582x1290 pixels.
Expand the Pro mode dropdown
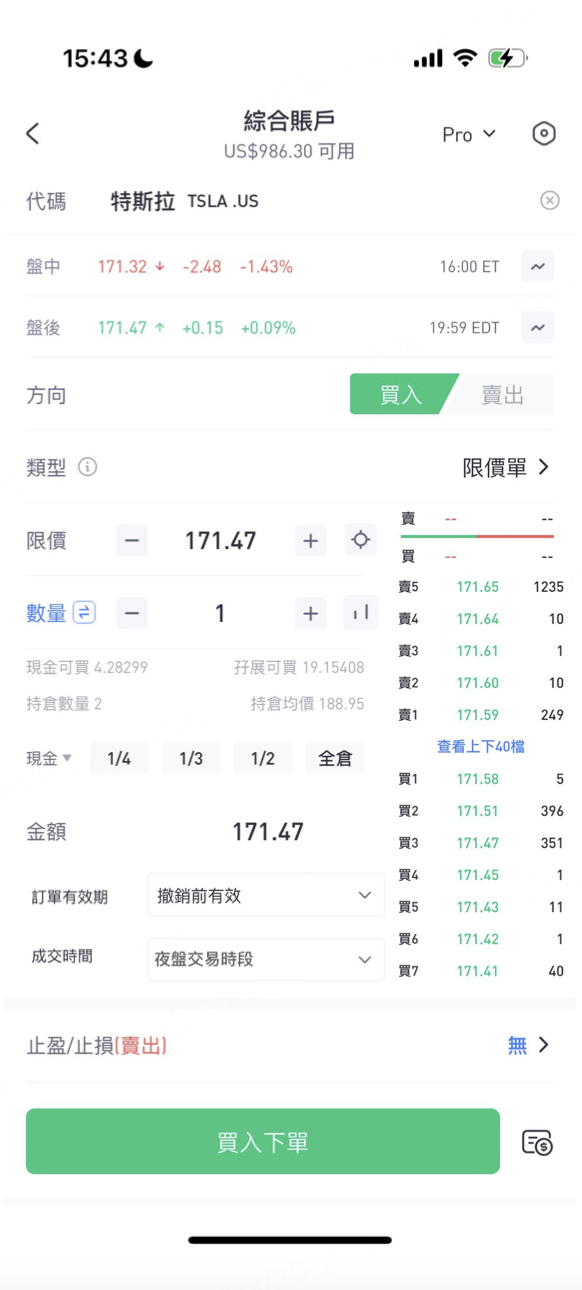click(x=469, y=134)
